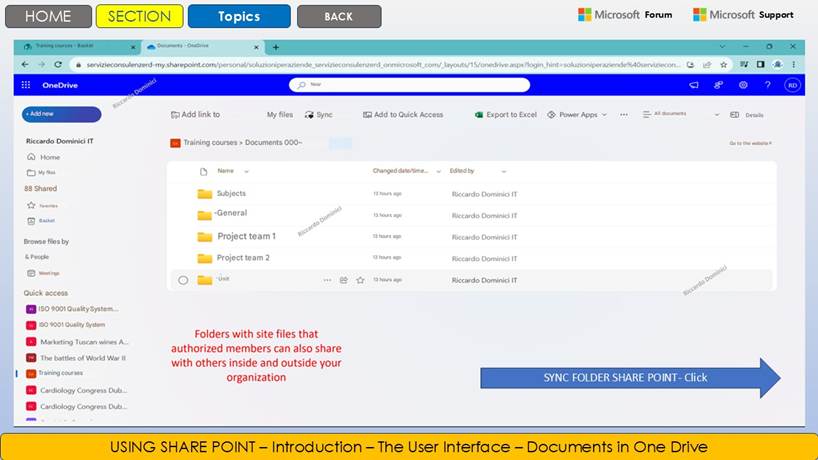Image resolution: width=818 pixels, height=460 pixels.
Task: Open the Subjects folder icon
Action: click(x=204, y=194)
